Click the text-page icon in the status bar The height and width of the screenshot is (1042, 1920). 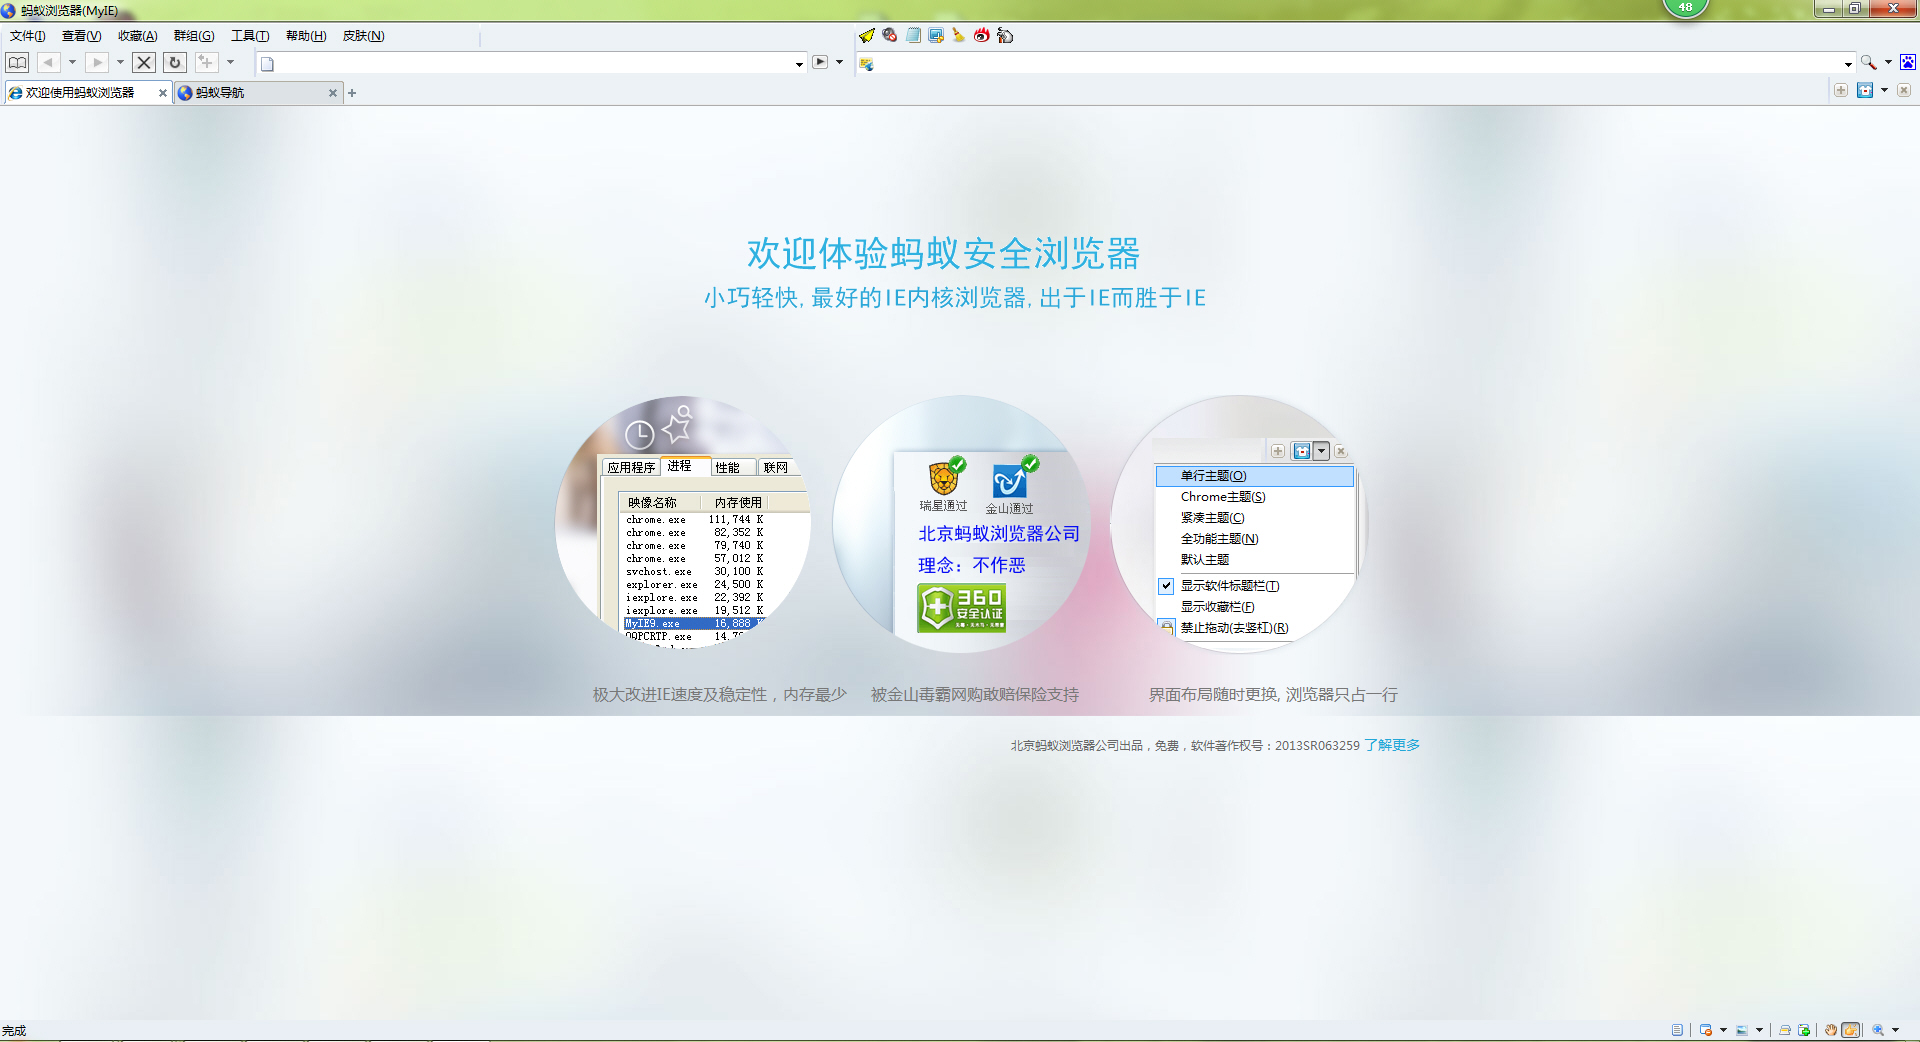[1677, 1030]
